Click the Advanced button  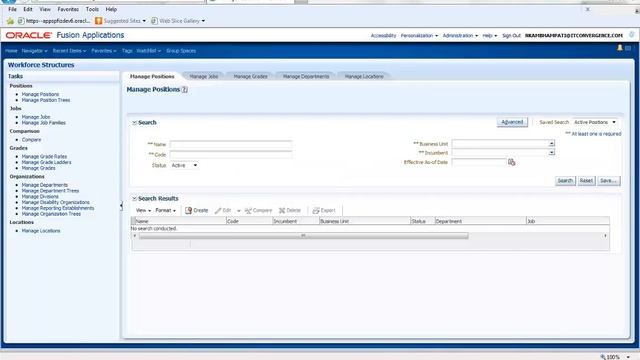tap(512, 122)
